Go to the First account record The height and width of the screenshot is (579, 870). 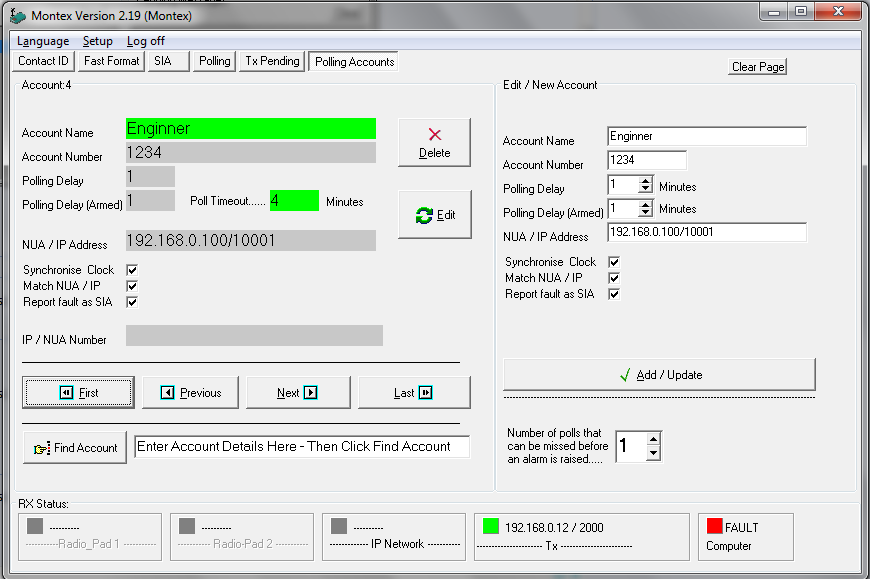point(79,393)
